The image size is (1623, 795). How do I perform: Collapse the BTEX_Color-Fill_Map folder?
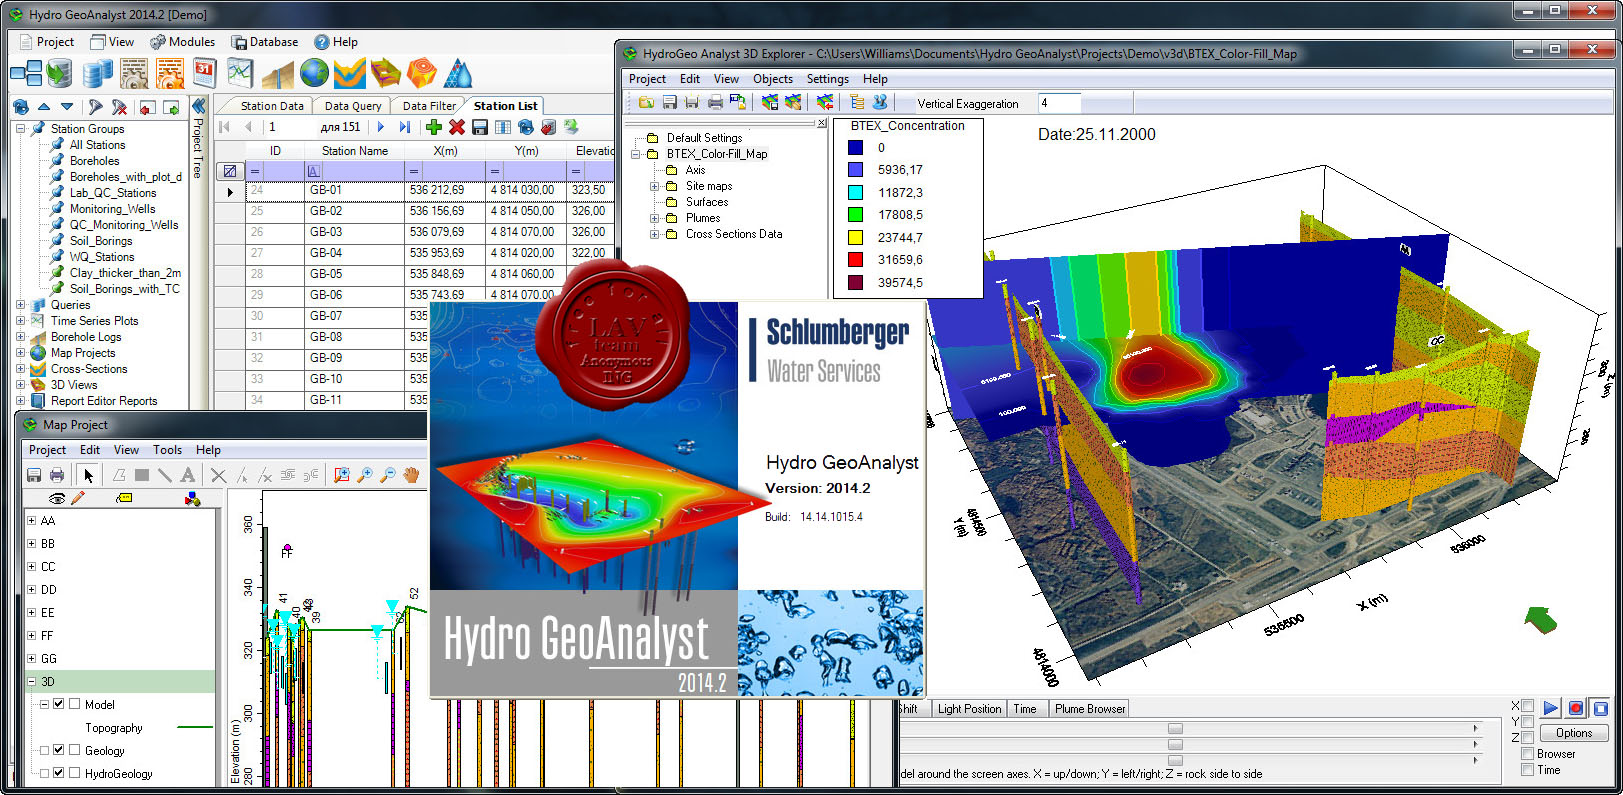click(636, 154)
